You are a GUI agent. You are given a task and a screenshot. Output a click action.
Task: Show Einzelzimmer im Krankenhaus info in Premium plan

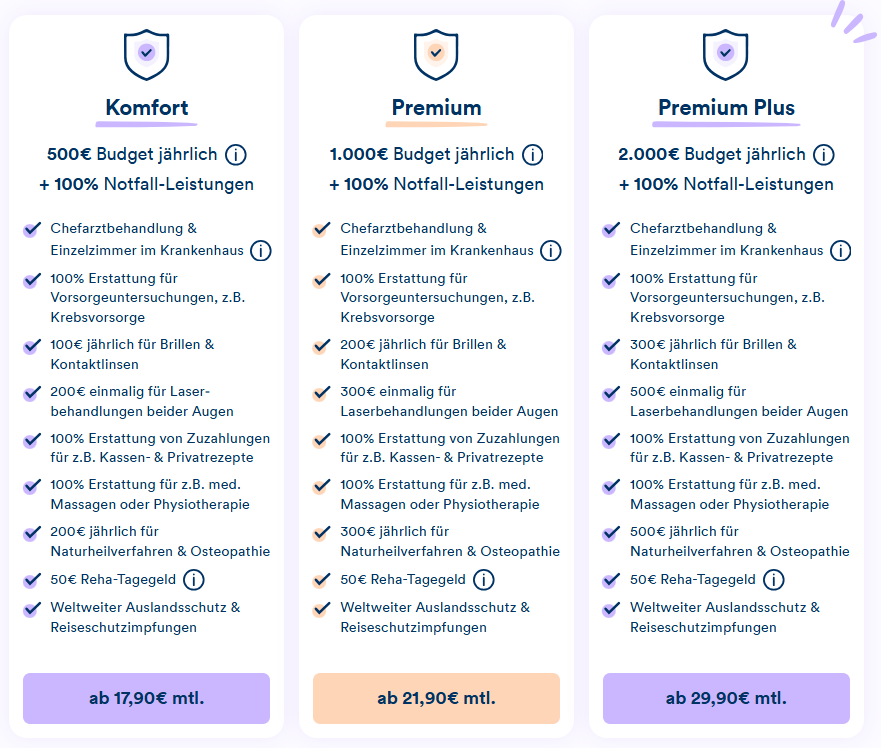point(551,251)
